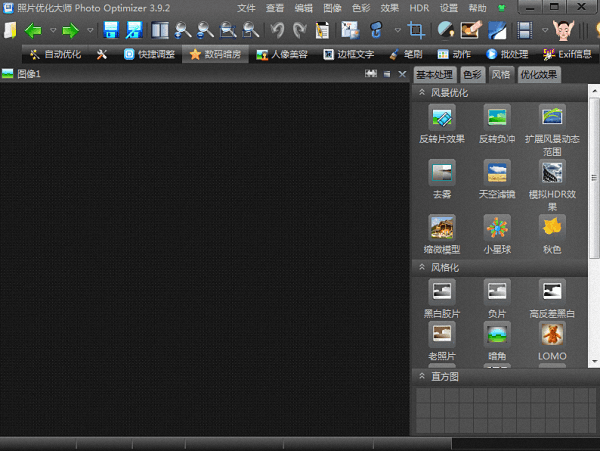Click the retouch hand photo icon
This screenshot has height=451, width=600.
(471, 30)
